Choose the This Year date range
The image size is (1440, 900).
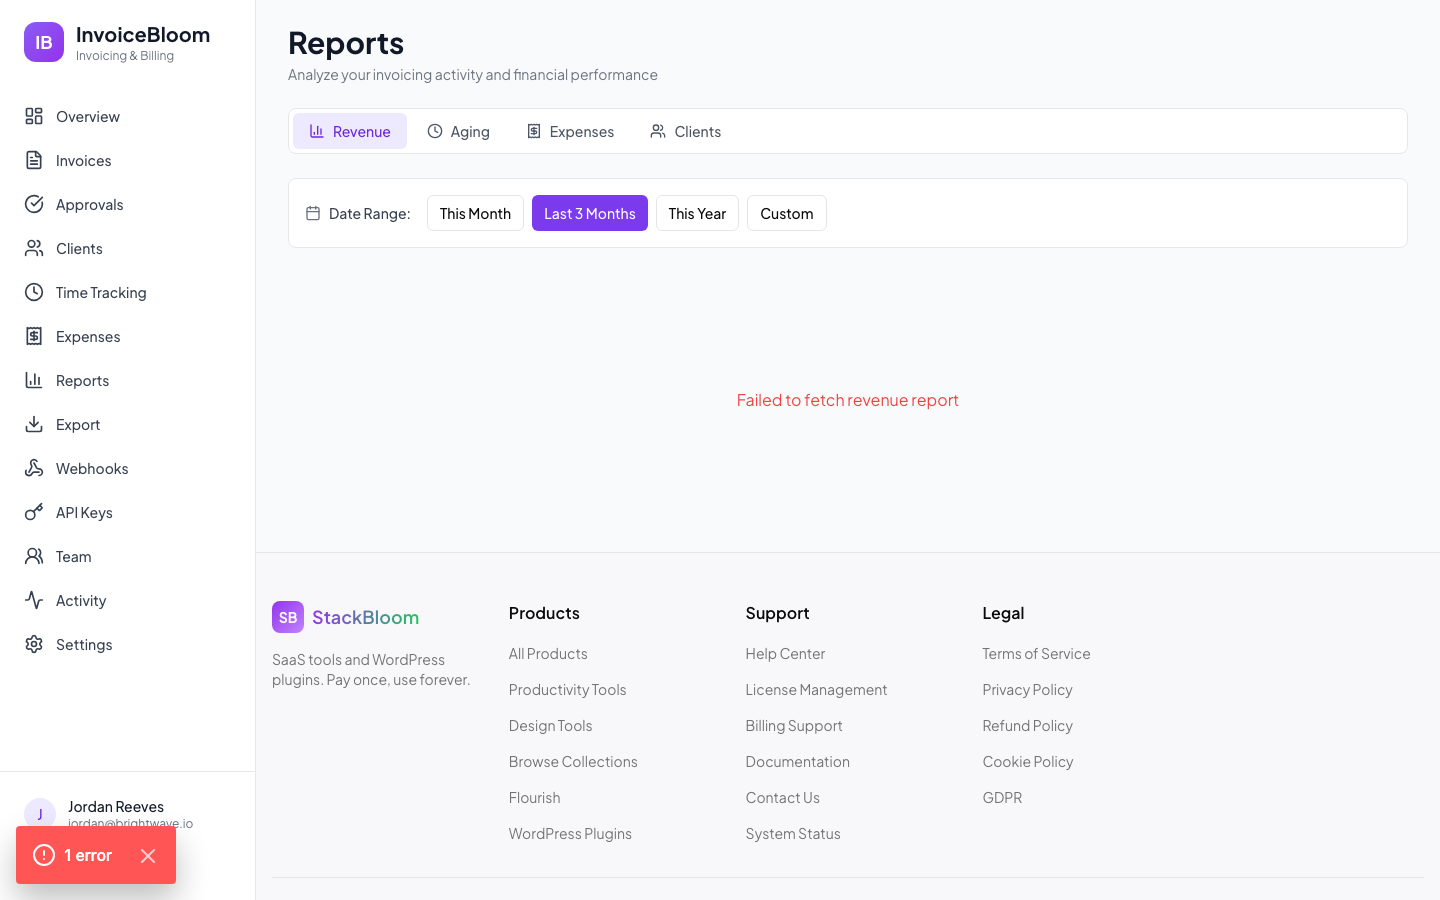[697, 213]
